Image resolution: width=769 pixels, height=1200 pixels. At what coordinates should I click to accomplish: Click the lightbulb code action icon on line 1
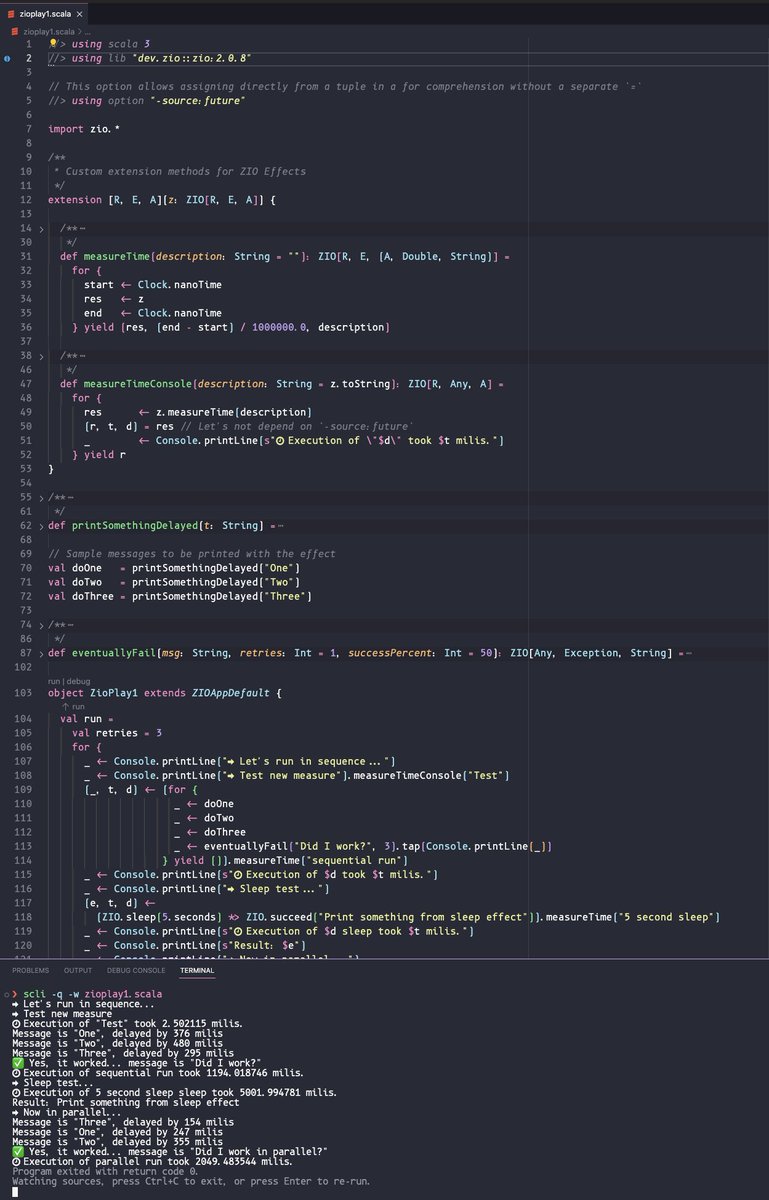point(53,44)
